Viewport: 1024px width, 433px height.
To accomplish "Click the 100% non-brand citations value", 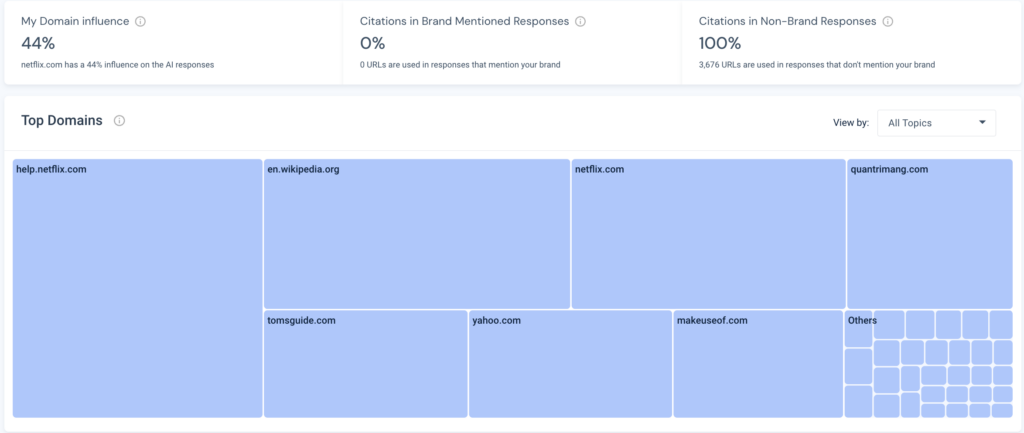I will point(720,43).
